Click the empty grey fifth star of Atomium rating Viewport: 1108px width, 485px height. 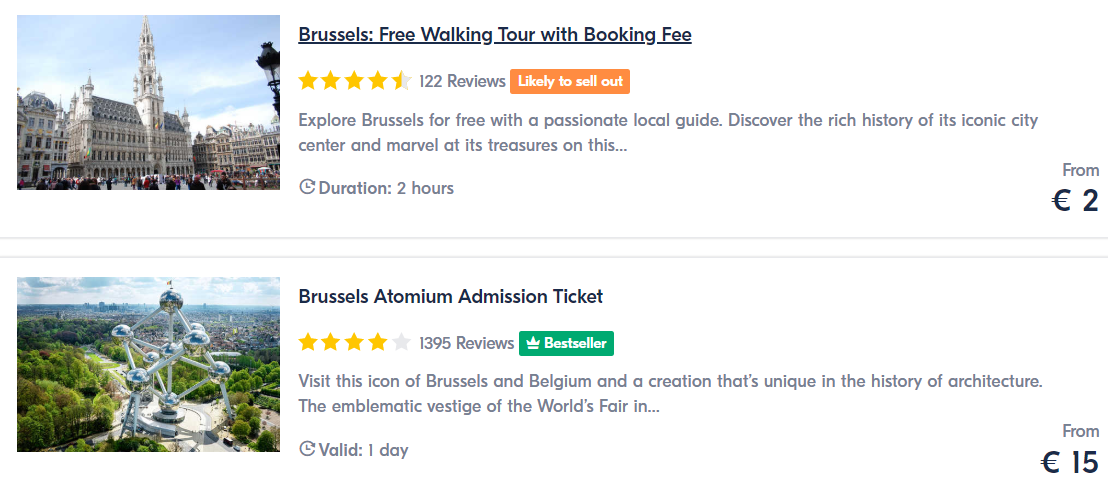click(x=401, y=343)
